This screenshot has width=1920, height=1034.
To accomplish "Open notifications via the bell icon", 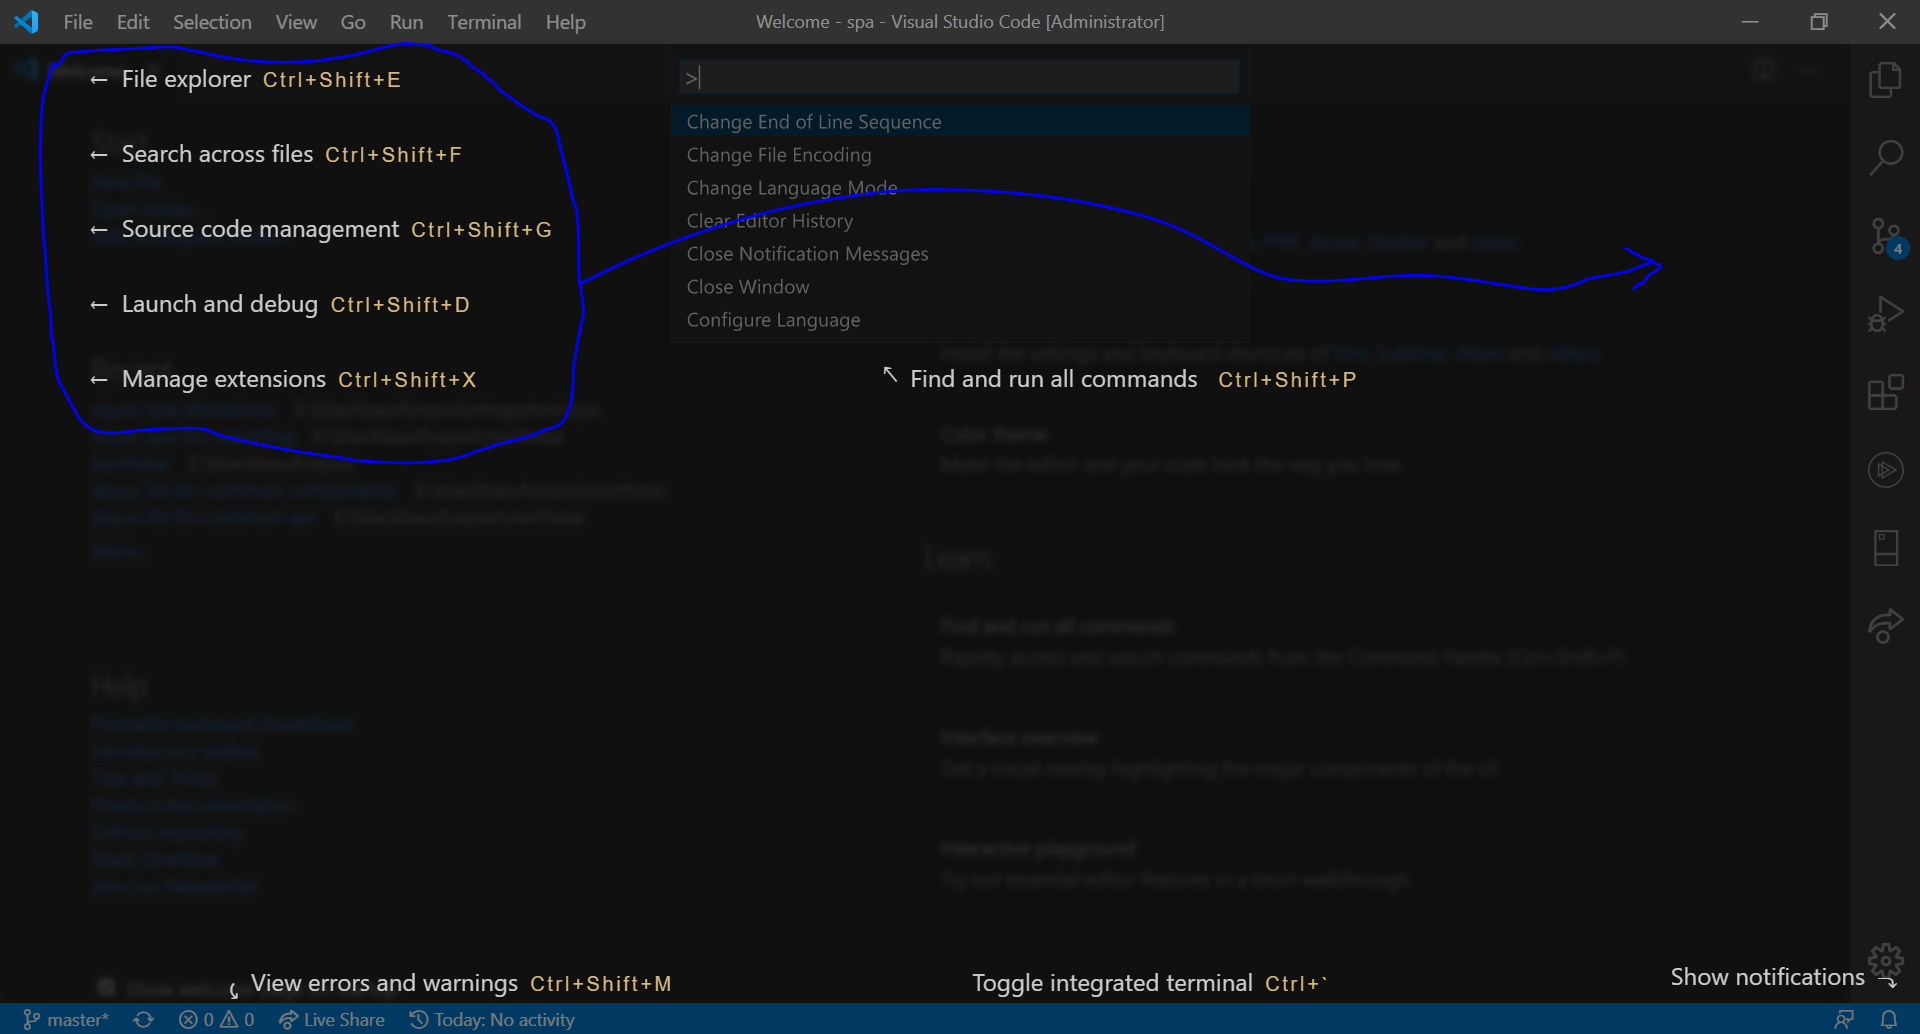I will pyautogui.click(x=1890, y=1019).
